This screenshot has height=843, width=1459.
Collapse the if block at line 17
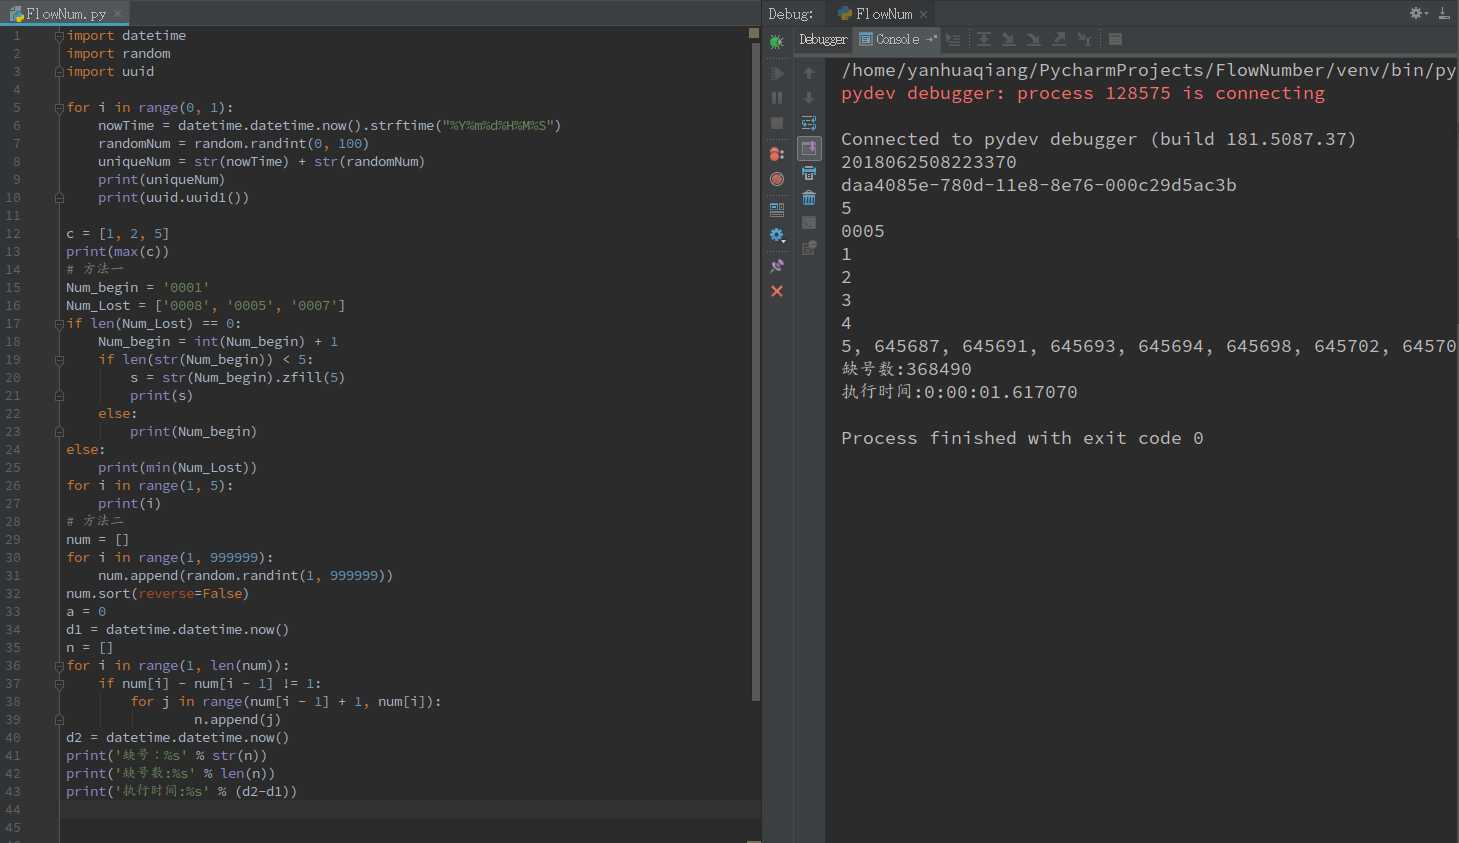59,324
